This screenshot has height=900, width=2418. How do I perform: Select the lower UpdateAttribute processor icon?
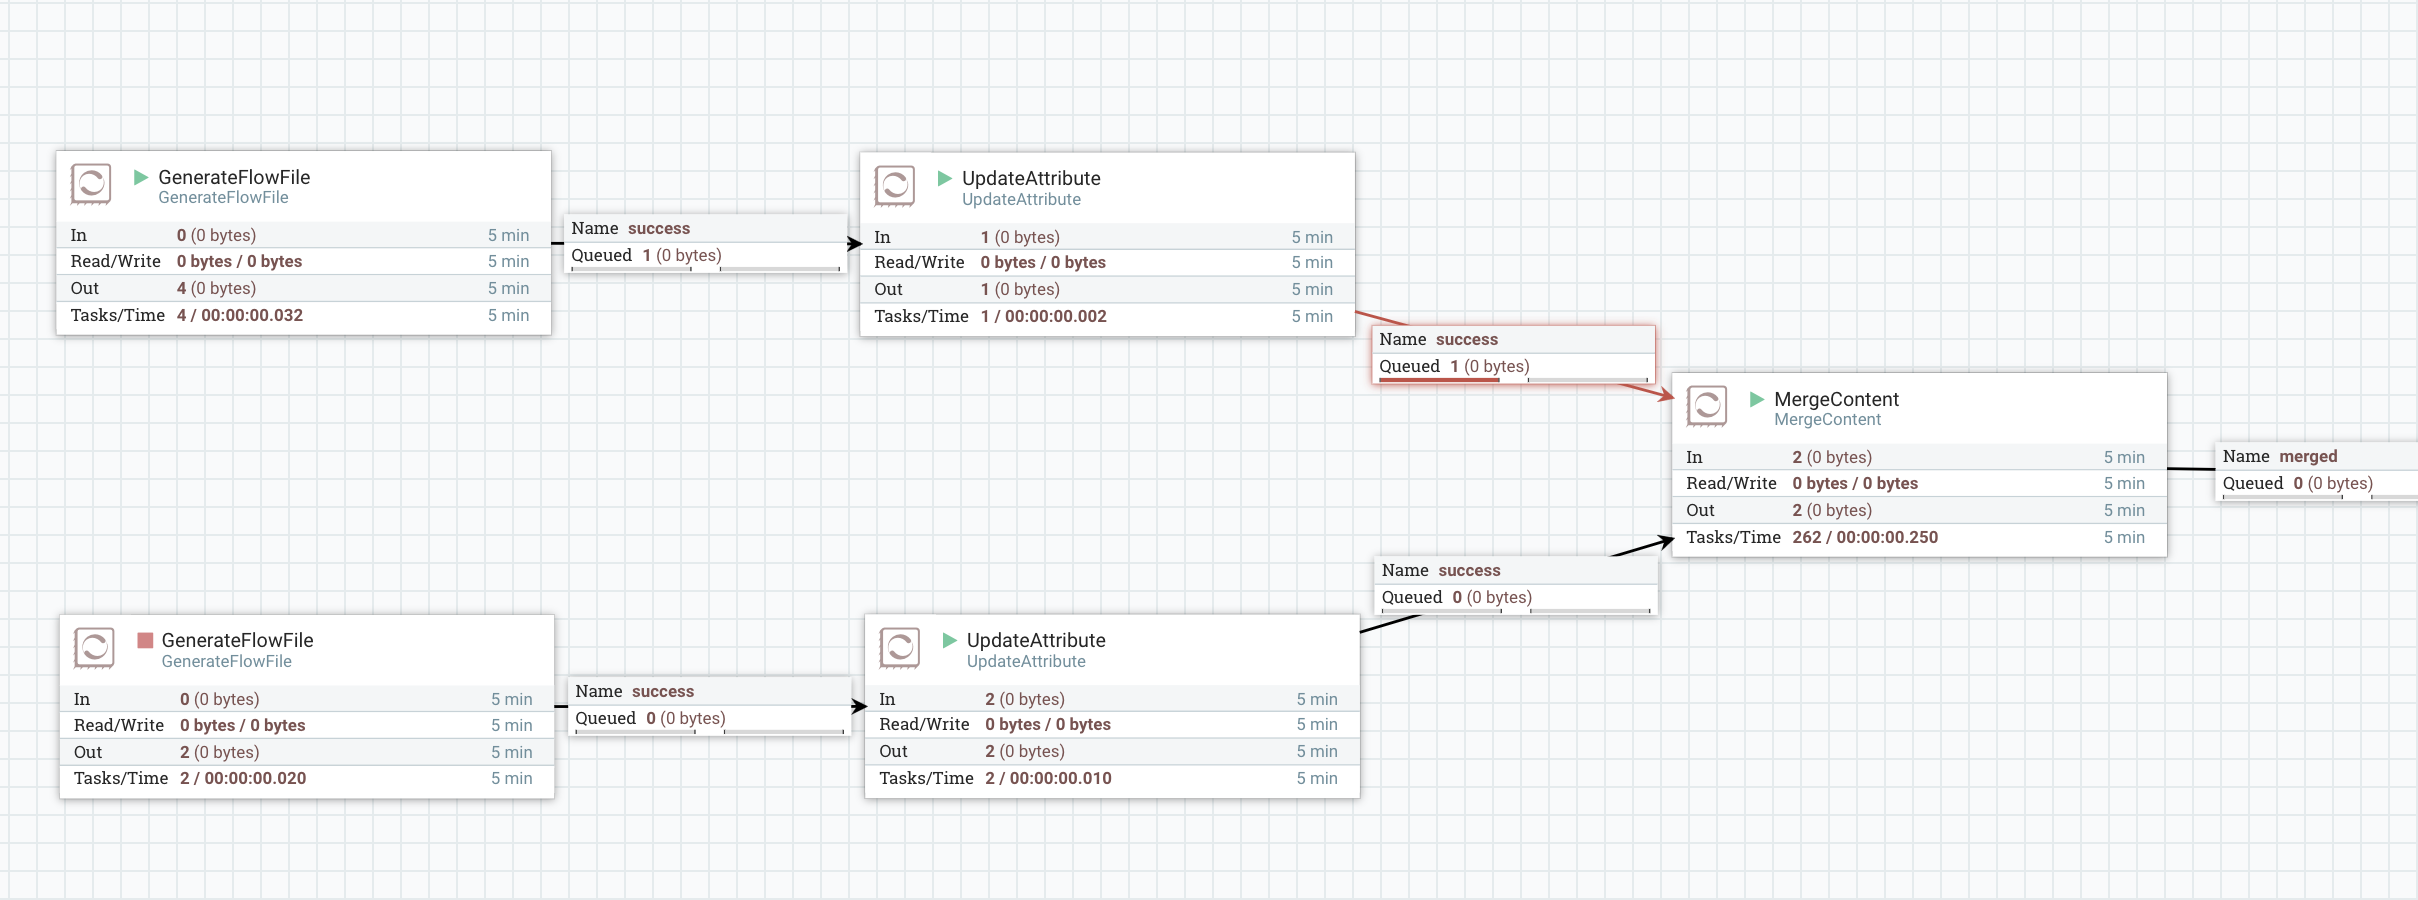click(898, 648)
